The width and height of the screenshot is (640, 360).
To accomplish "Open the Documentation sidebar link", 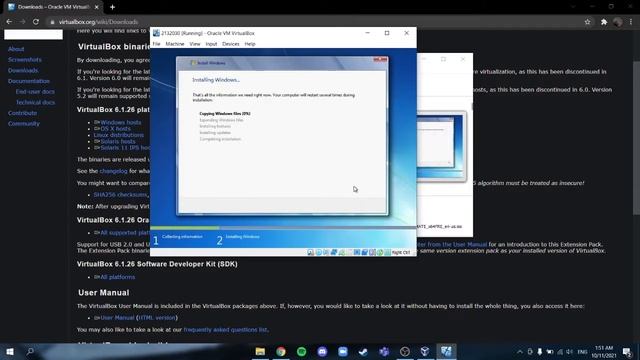I will (29, 81).
